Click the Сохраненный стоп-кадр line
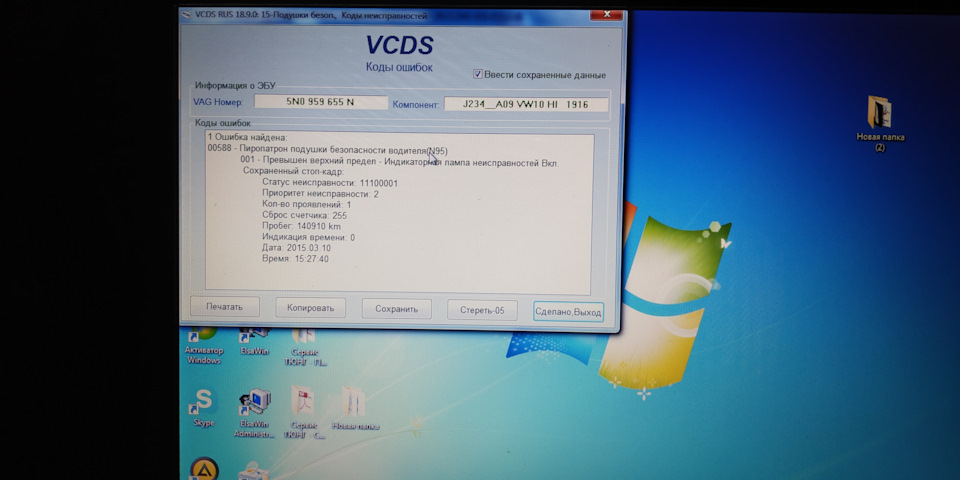960x480 pixels. tap(294, 171)
